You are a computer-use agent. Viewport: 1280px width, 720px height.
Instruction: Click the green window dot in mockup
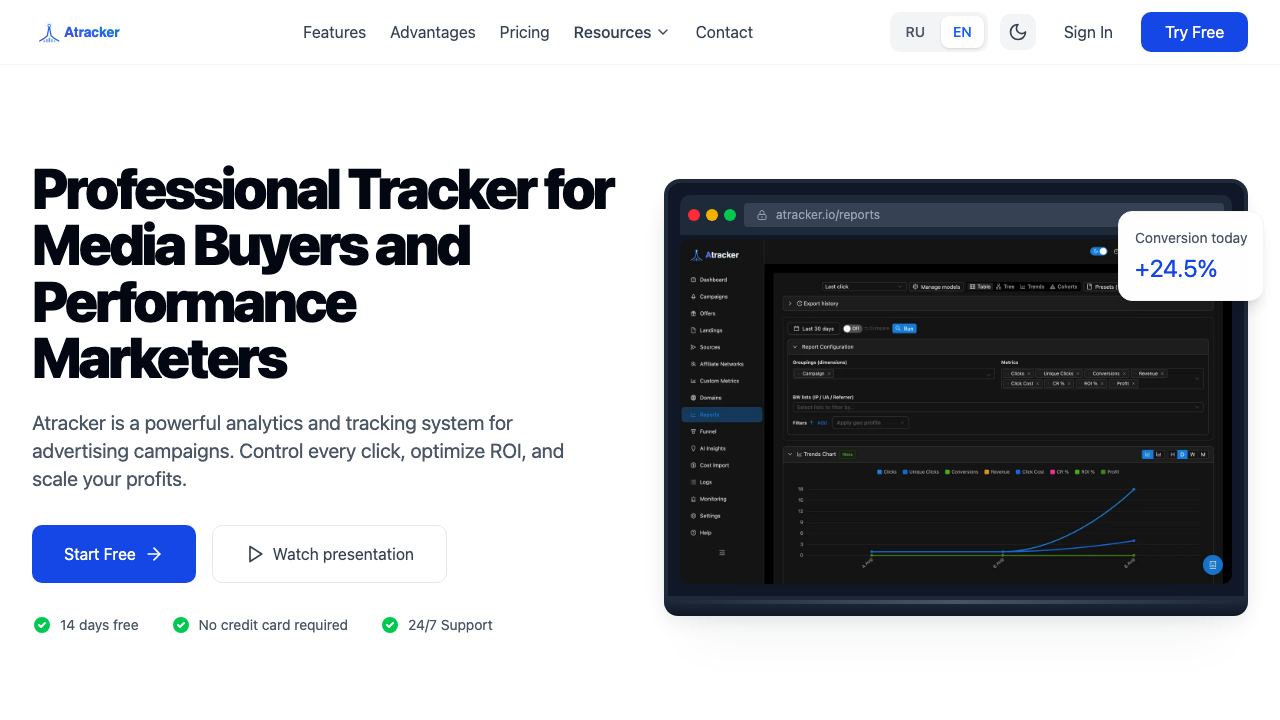click(x=730, y=215)
